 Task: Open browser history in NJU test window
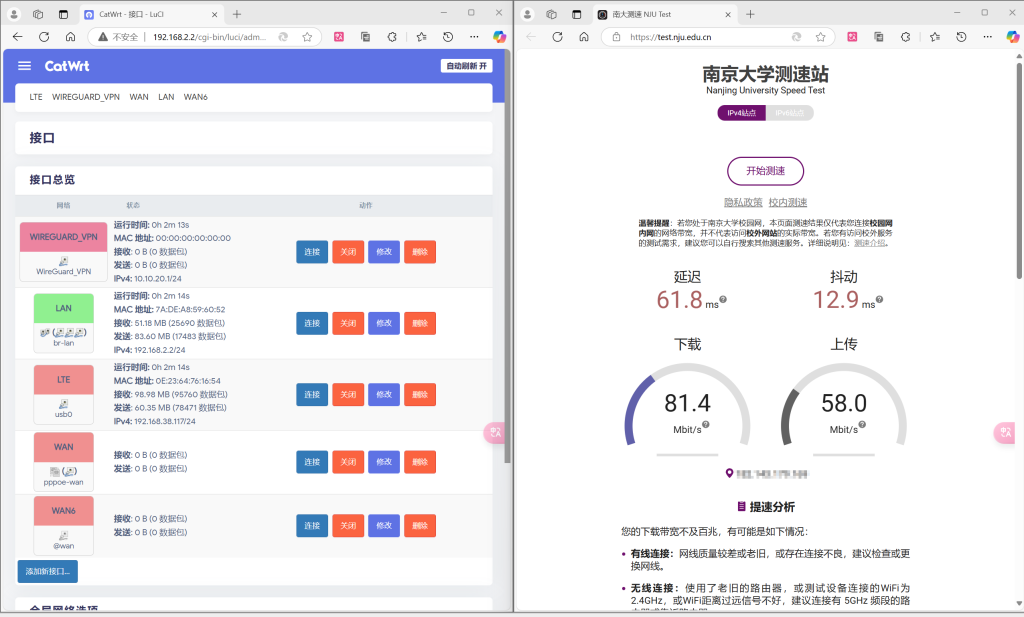(x=961, y=37)
